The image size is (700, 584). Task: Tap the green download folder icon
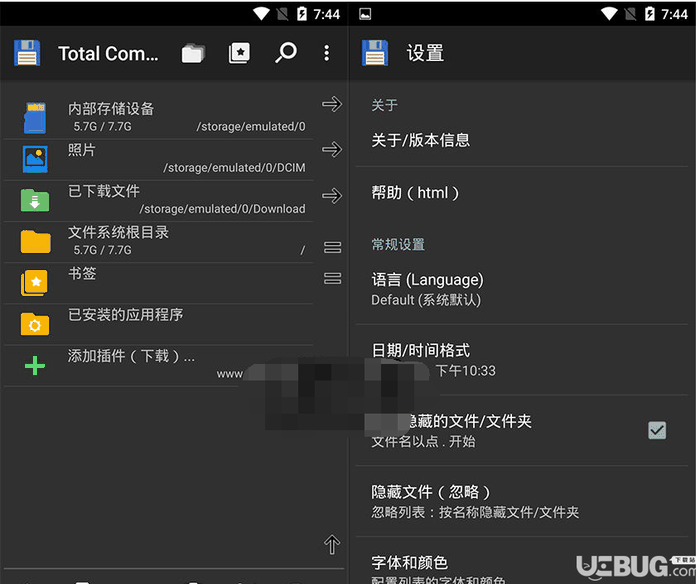click(x=35, y=200)
